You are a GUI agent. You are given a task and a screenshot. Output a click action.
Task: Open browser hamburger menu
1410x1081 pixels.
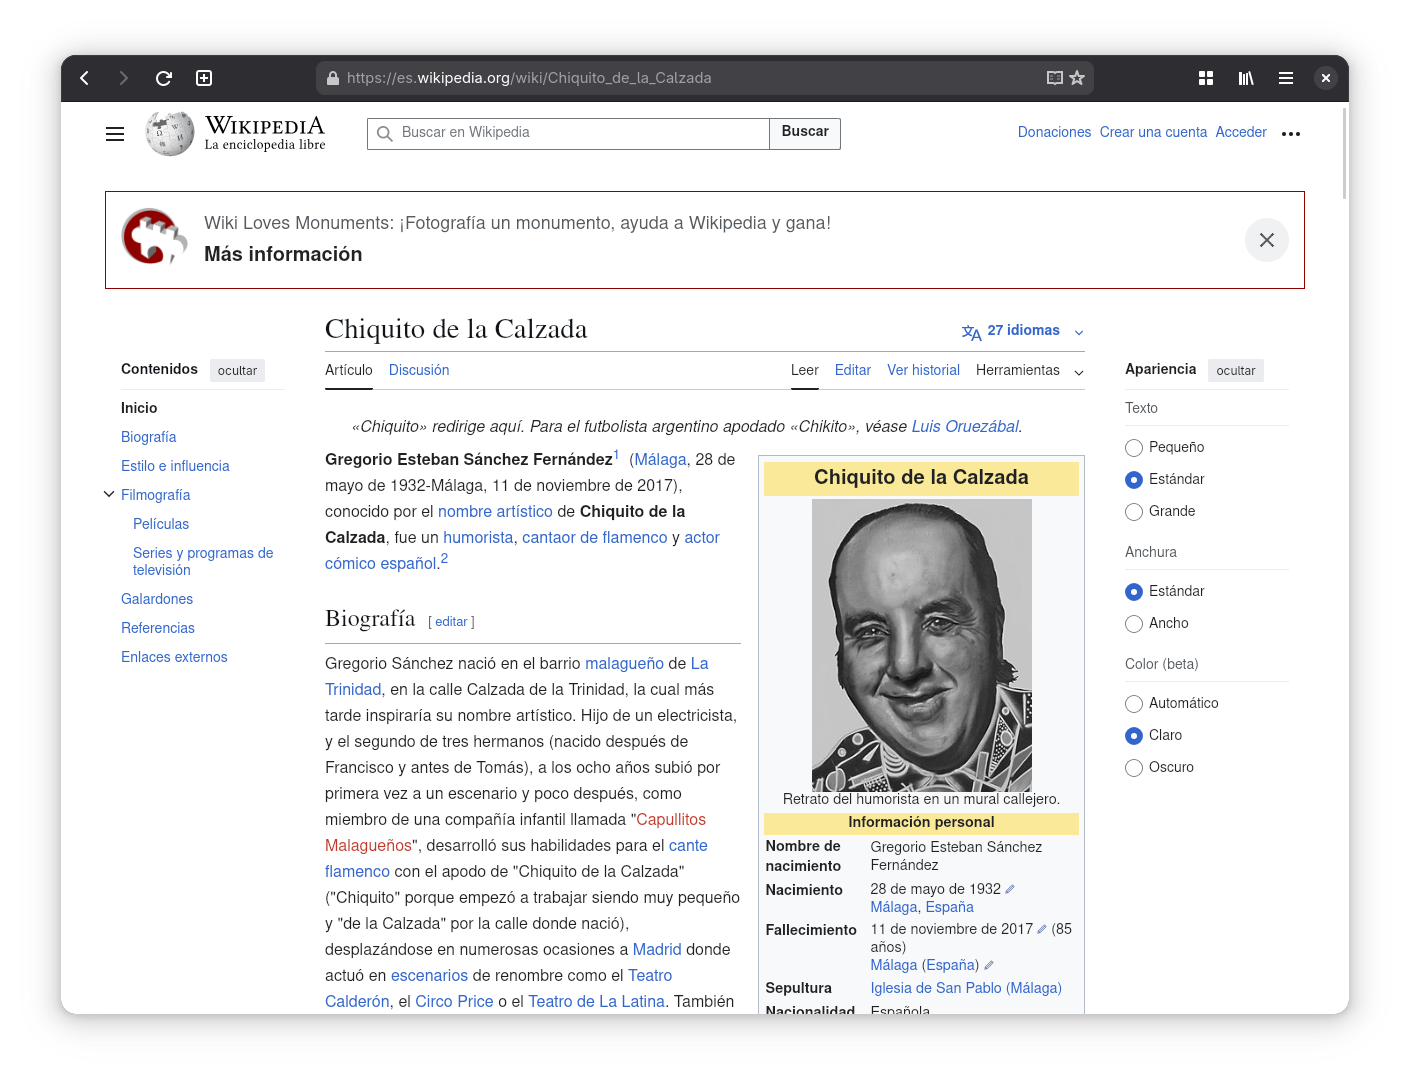1286,78
